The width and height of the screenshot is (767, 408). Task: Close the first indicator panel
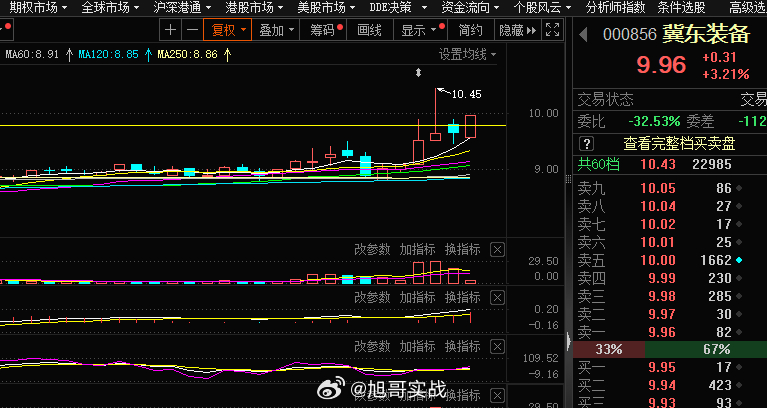[497, 250]
